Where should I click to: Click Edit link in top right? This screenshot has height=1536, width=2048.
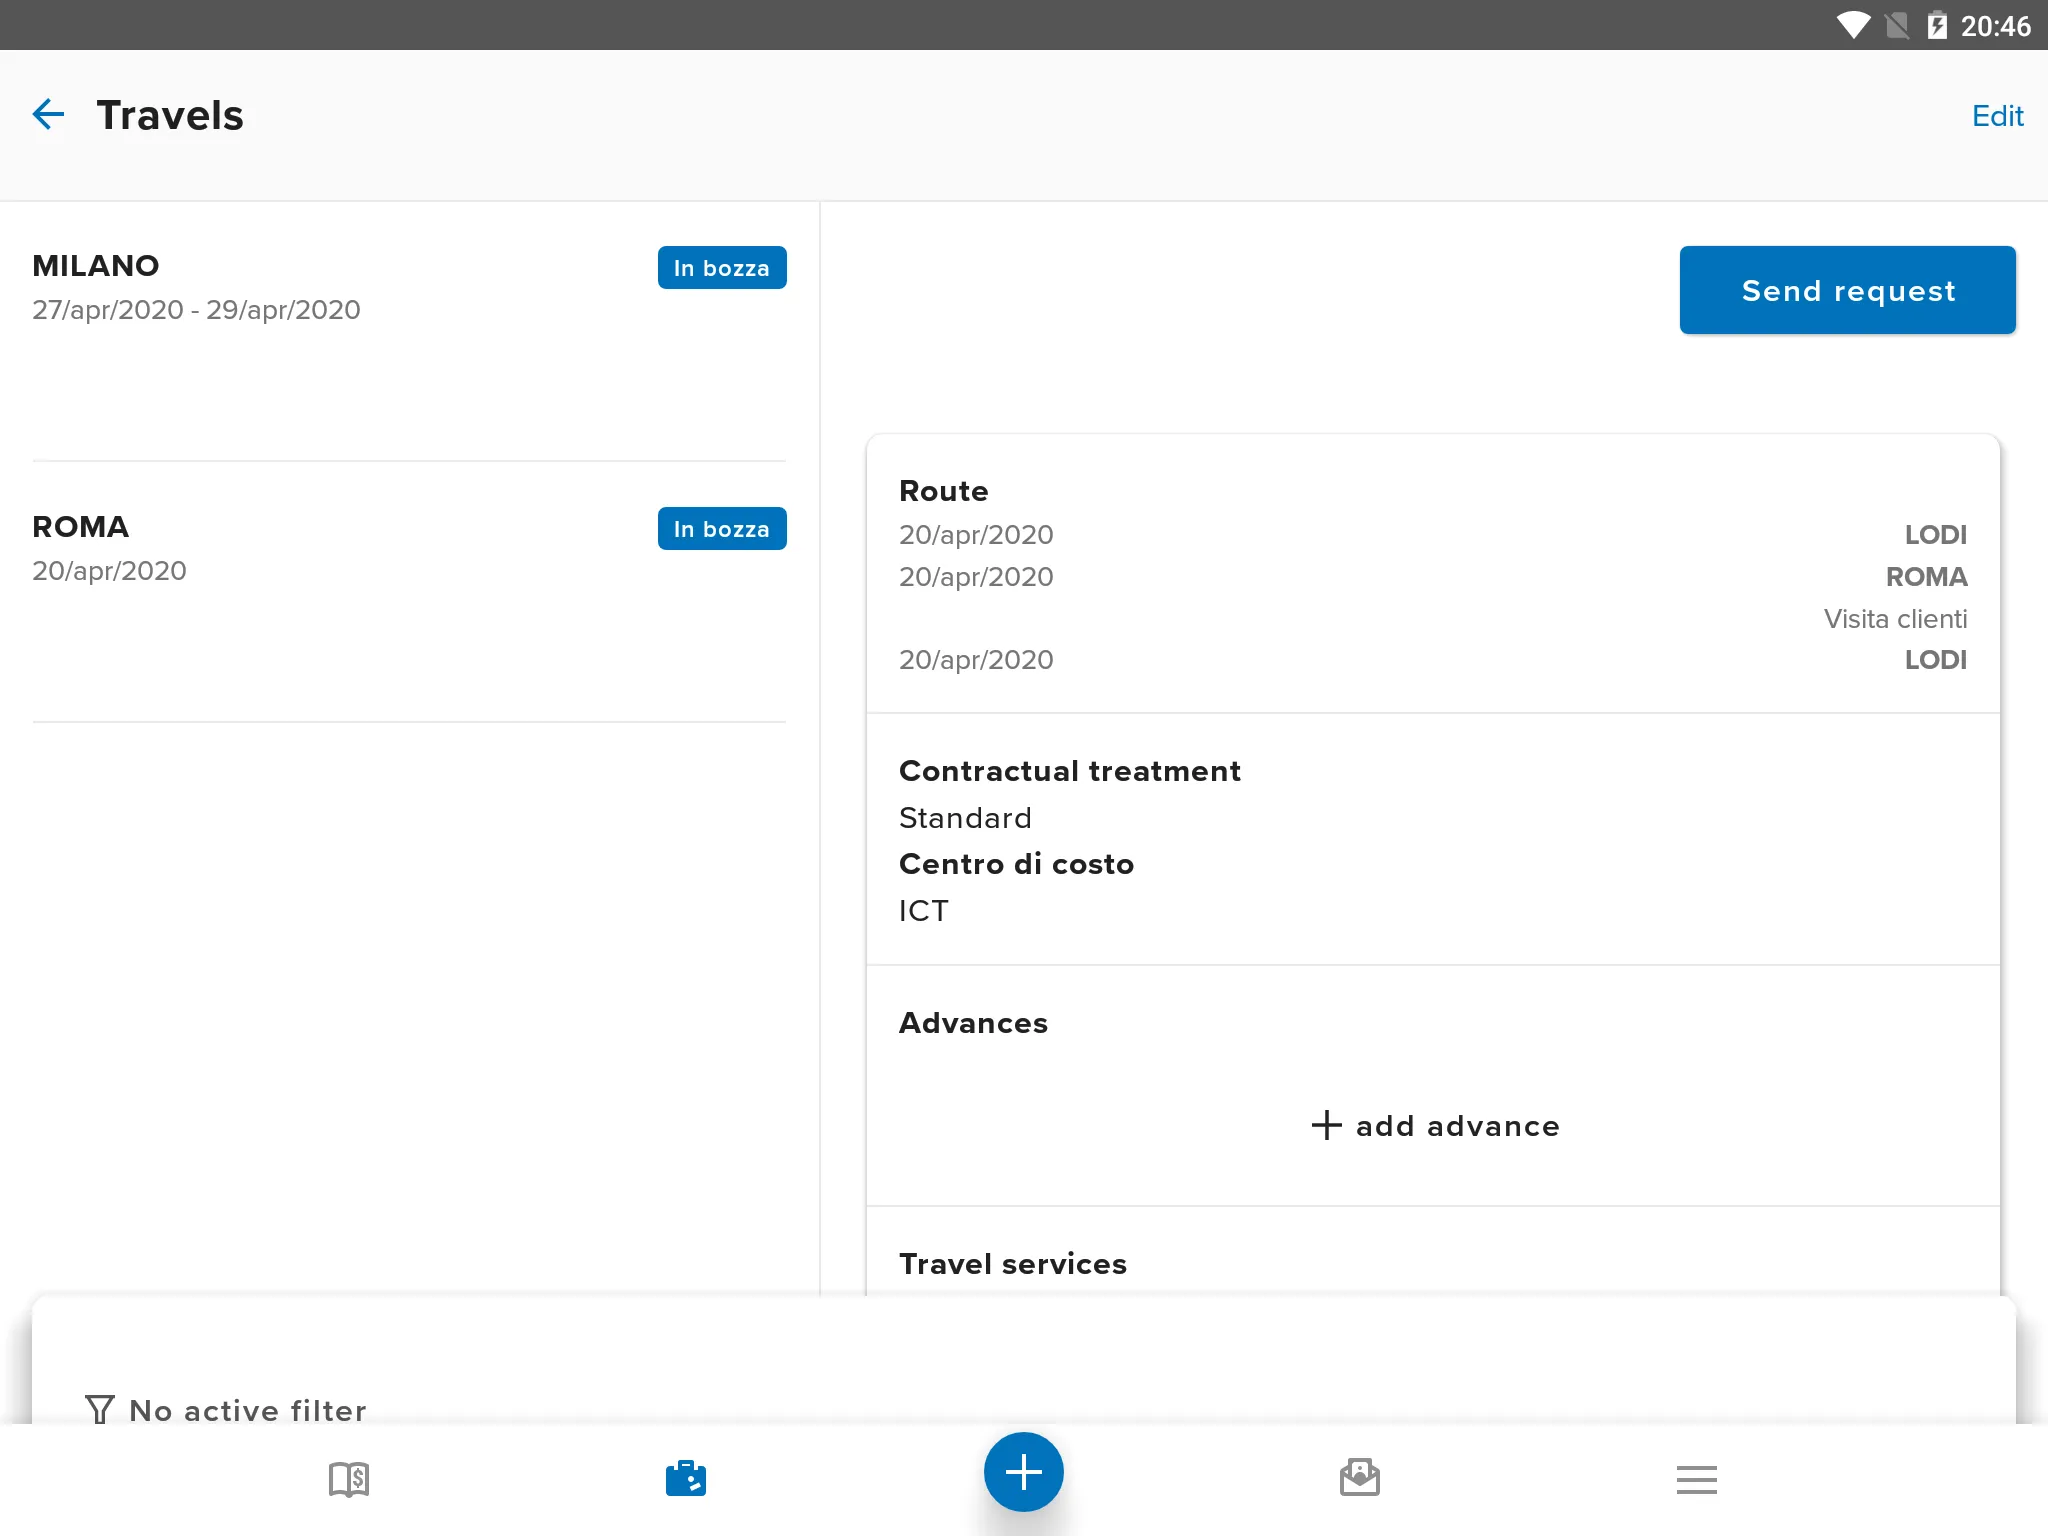pos(1995,113)
